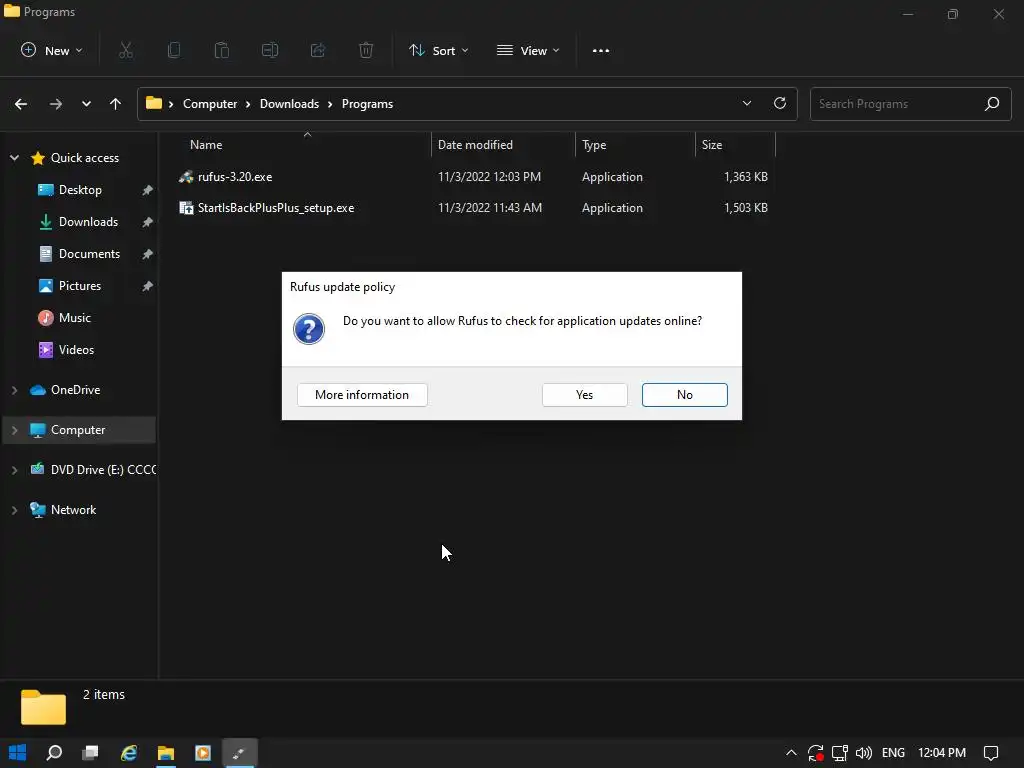Image resolution: width=1024 pixels, height=768 pixels.
Task: Open Videos in the sidebar
Action: (76, 350)
